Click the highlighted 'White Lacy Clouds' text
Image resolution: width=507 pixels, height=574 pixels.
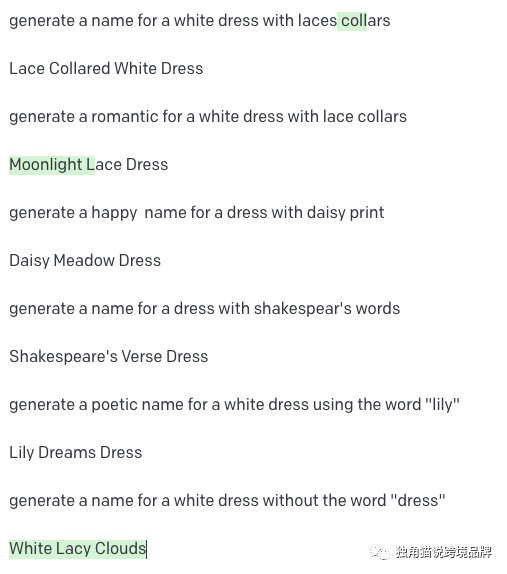point(78,549)
